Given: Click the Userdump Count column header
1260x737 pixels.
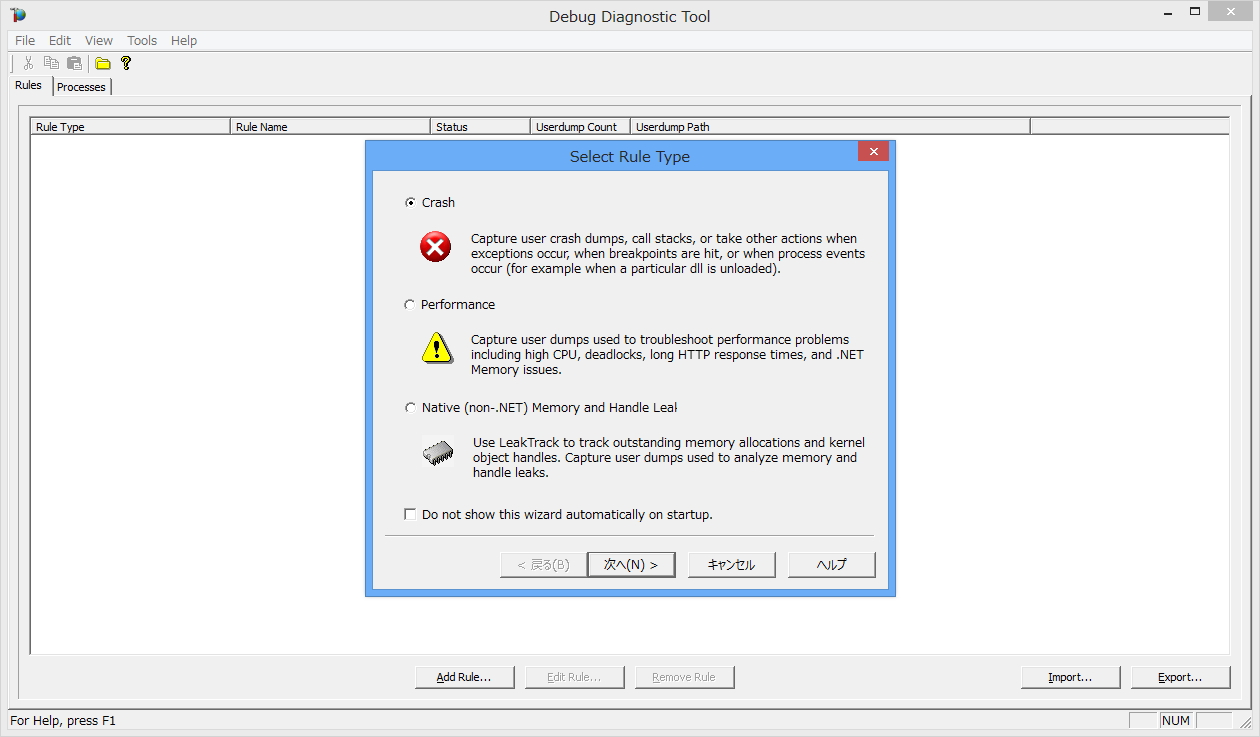Looking at the screenshot, I should [581, 126].
